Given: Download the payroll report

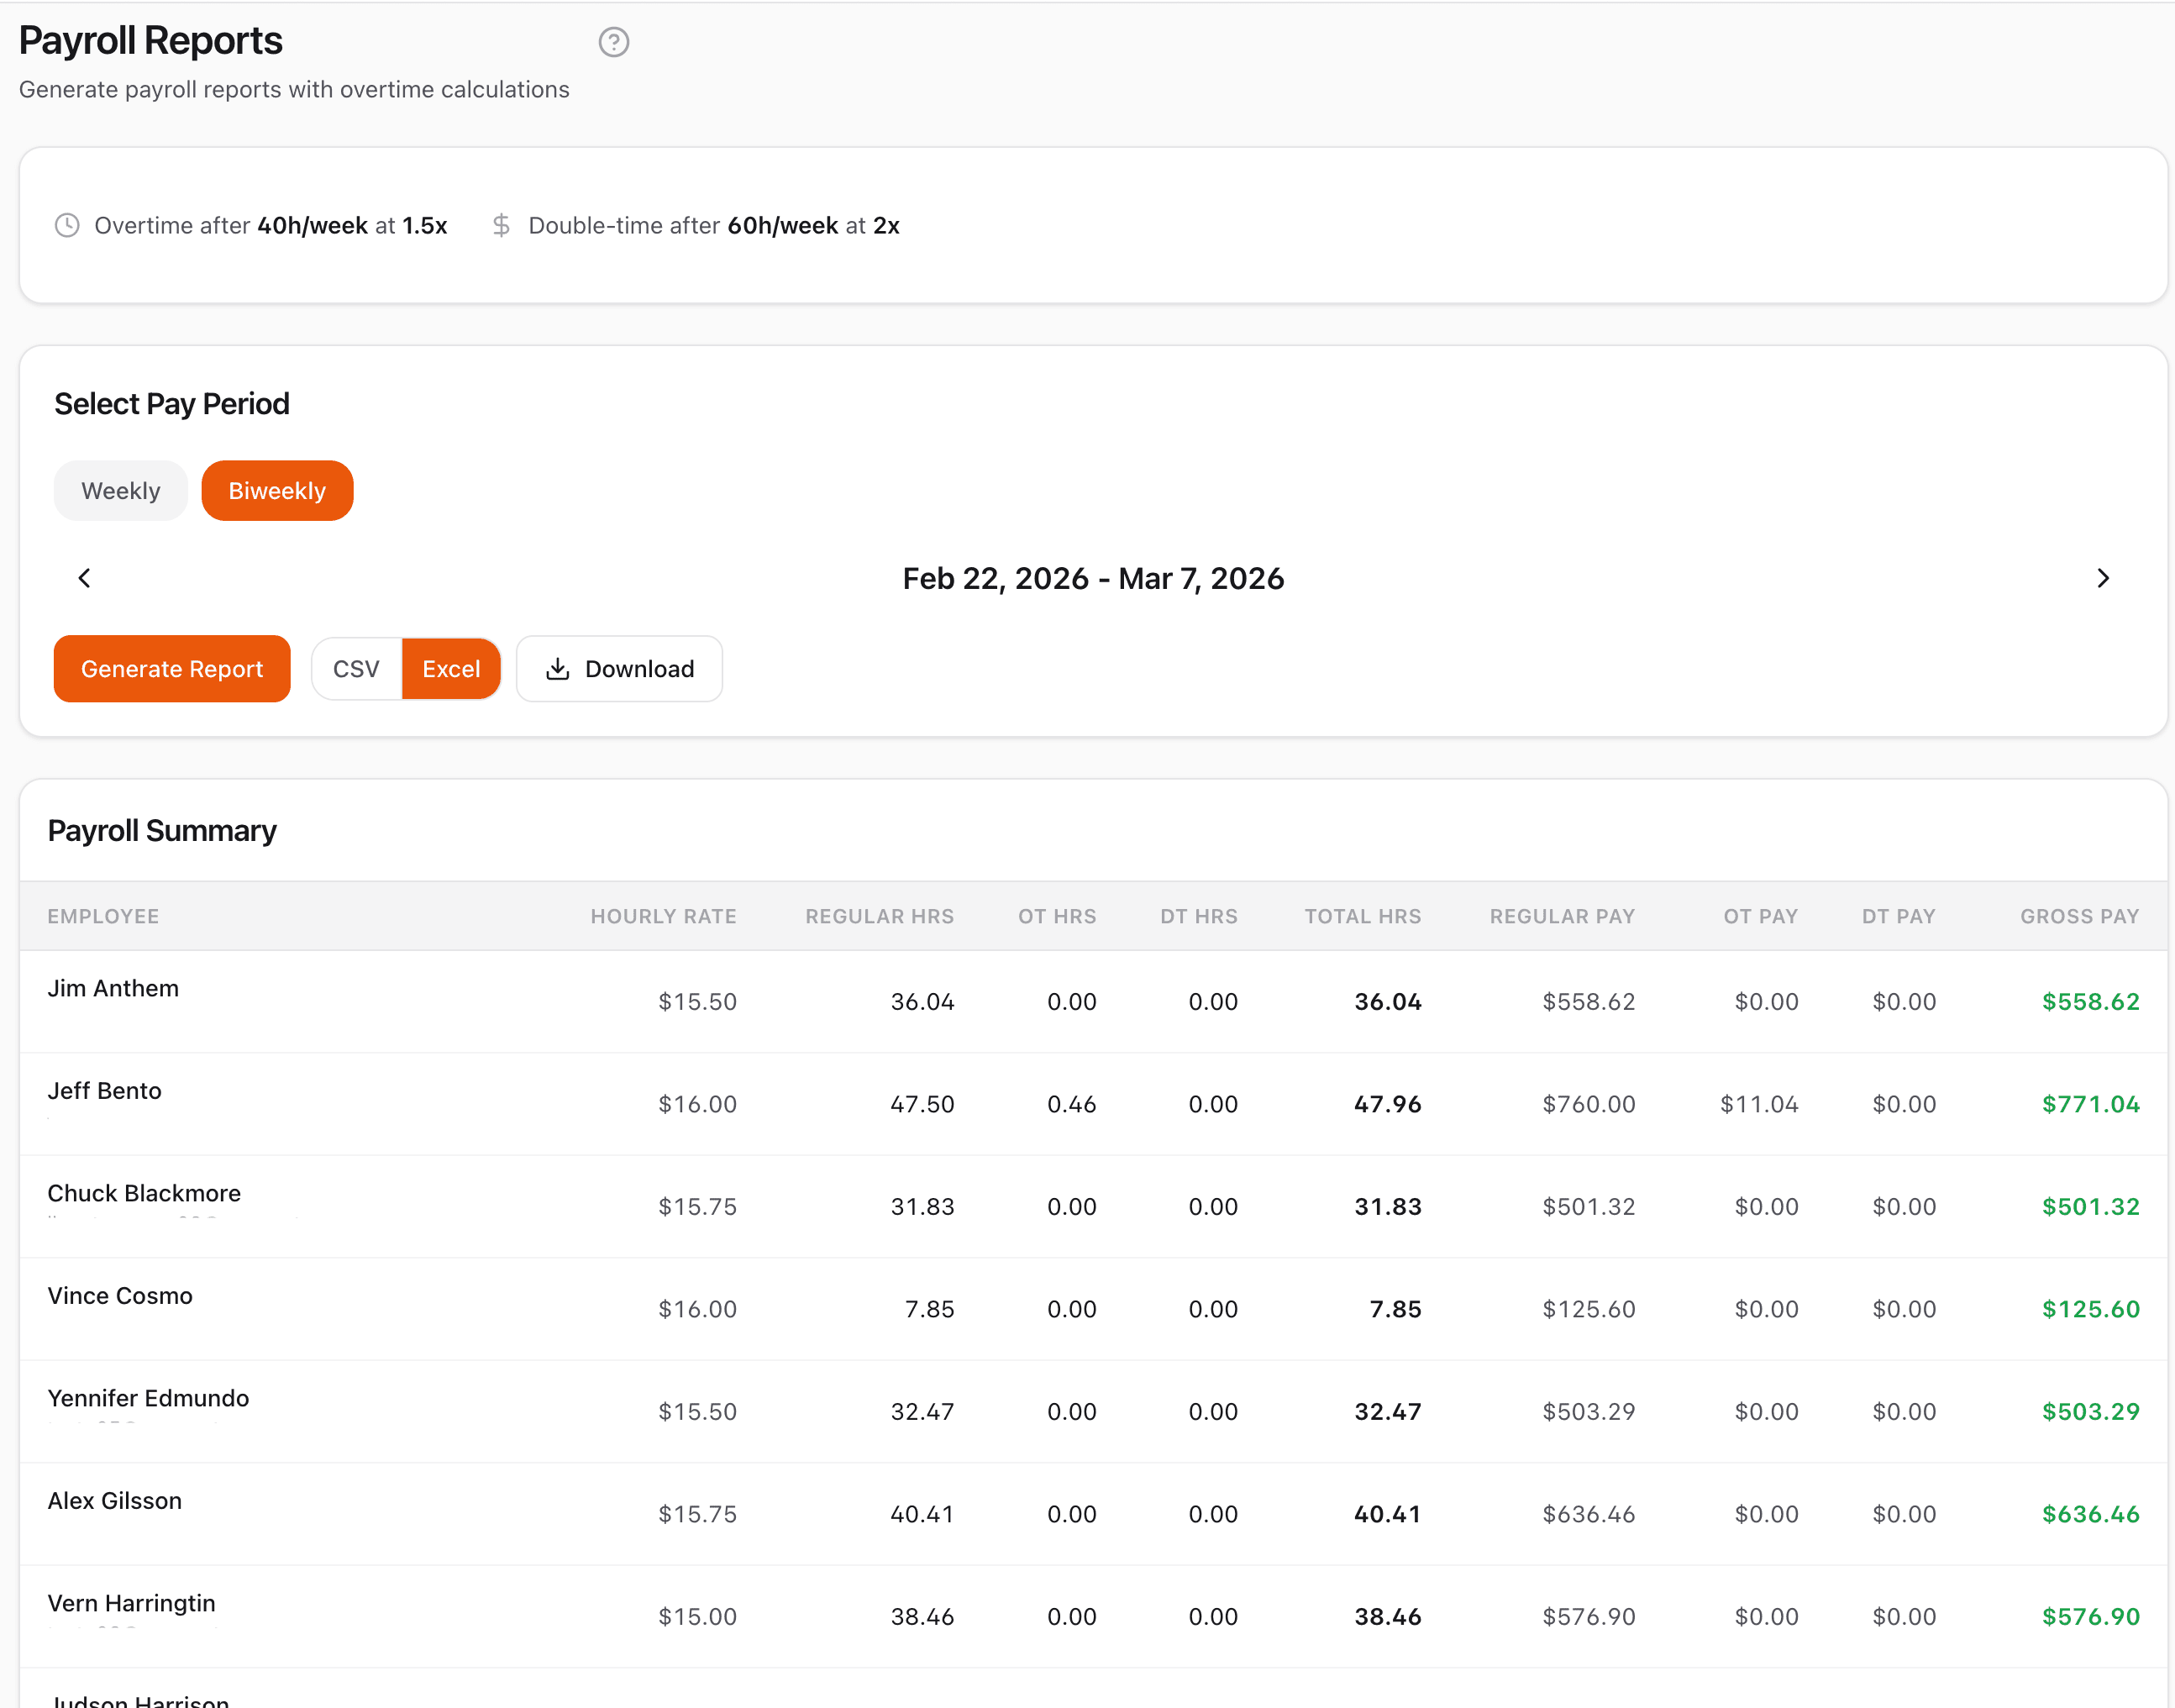Looking at the screenshot, I should pyautogui.click(x=619, y=668).
